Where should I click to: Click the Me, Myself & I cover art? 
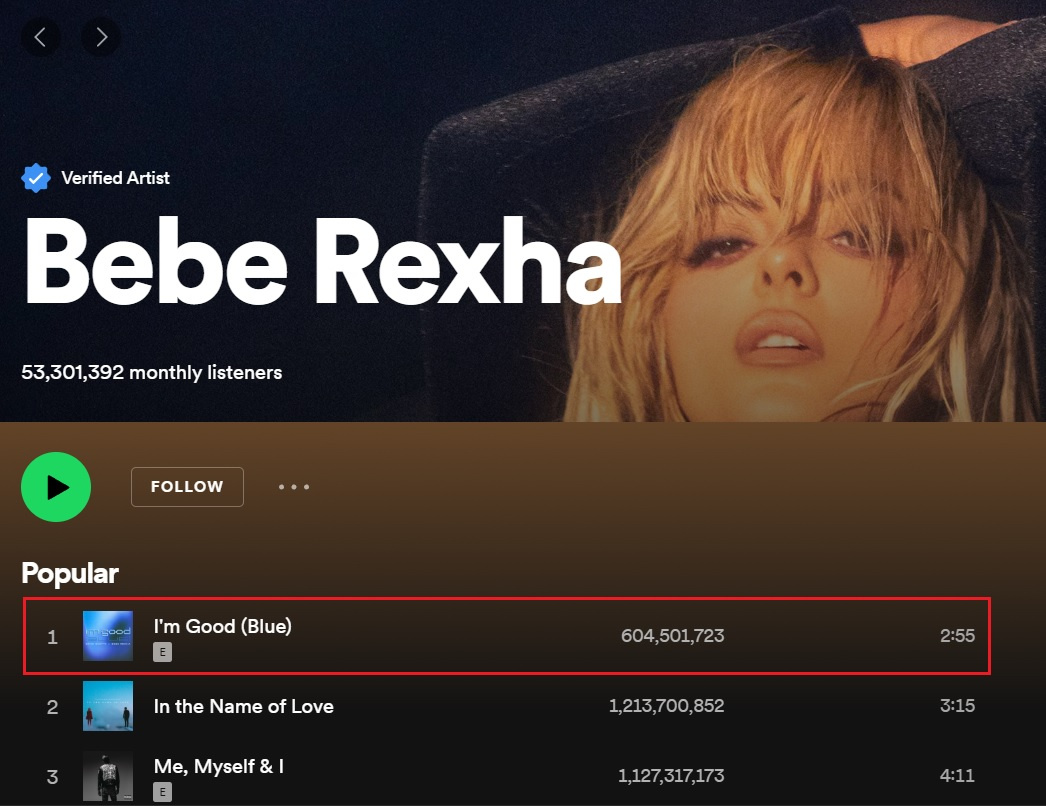(108, 776)
